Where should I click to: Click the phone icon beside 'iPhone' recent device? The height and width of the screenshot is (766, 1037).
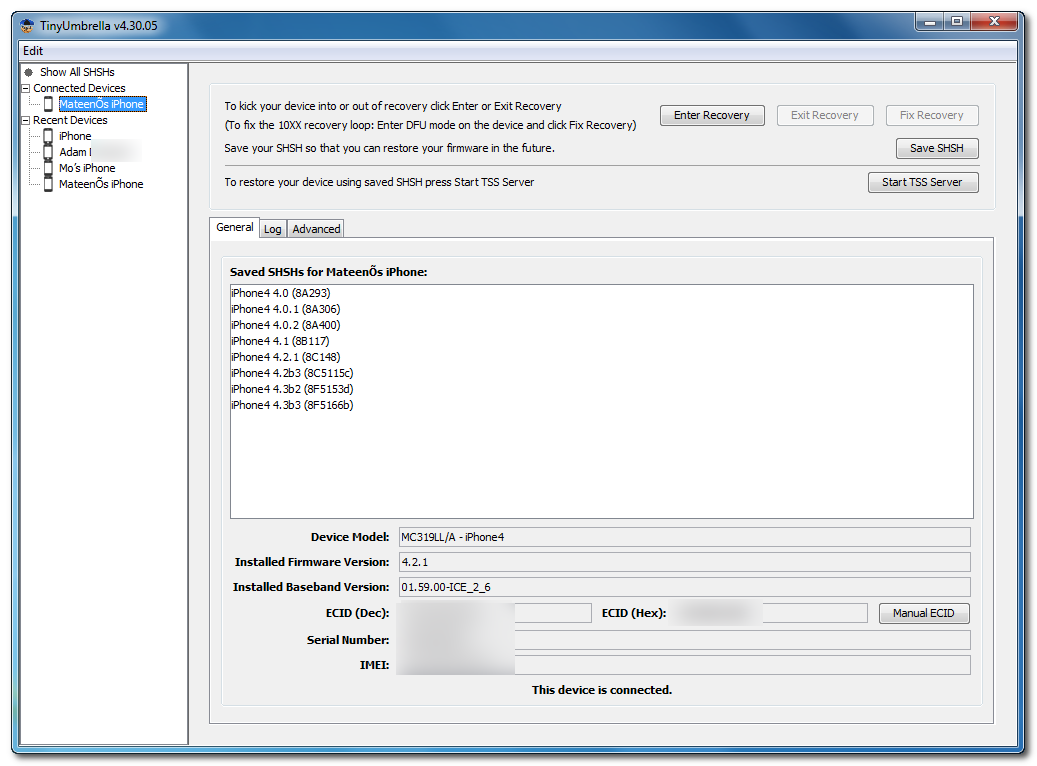pyautogui.click(x=48, y=136)
